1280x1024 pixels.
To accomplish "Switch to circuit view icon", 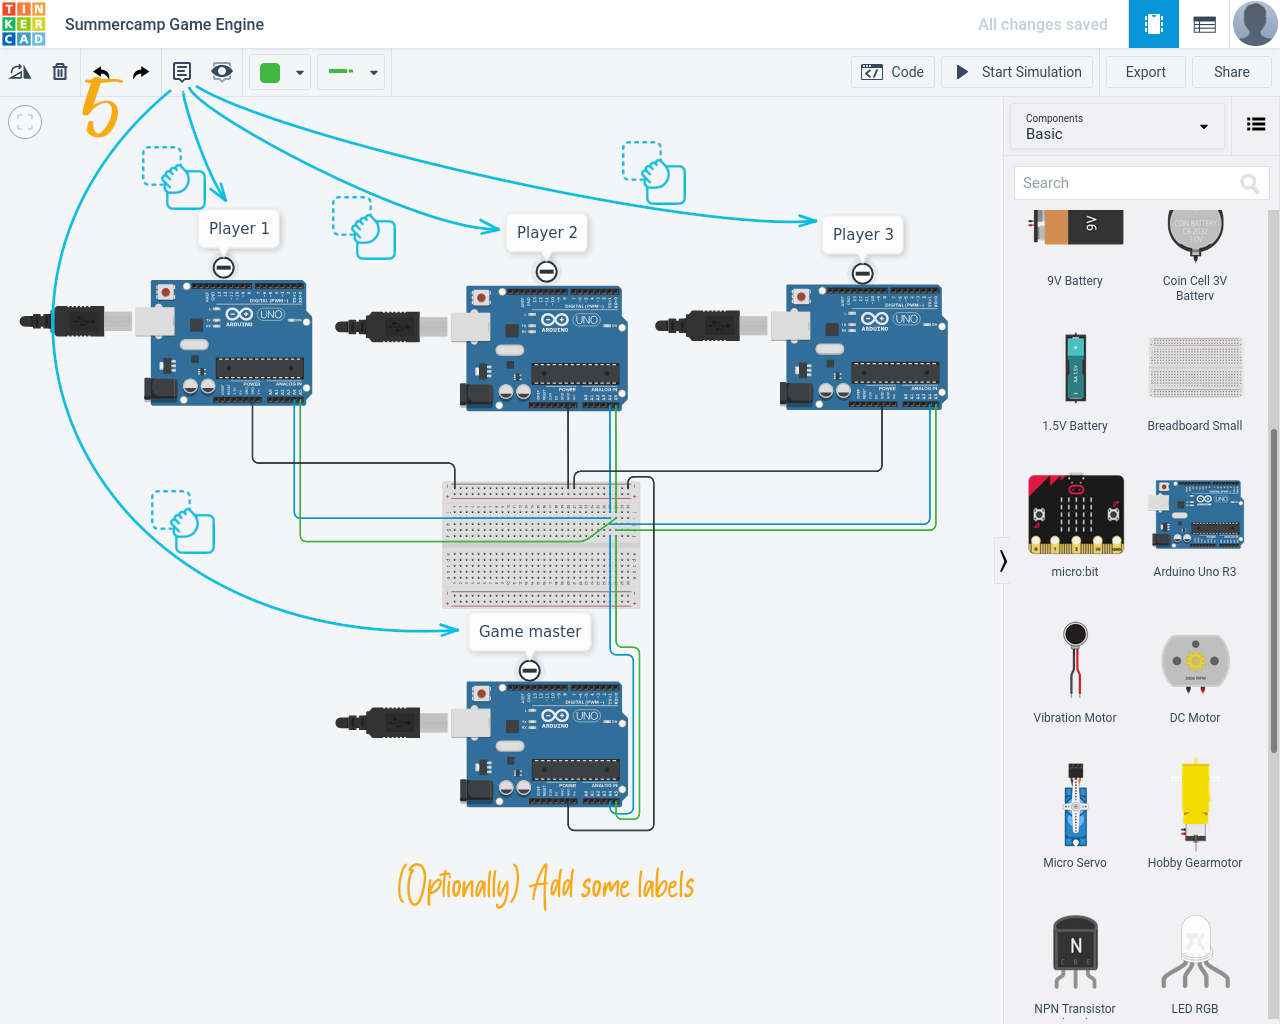I will [x=1154, y=24].
